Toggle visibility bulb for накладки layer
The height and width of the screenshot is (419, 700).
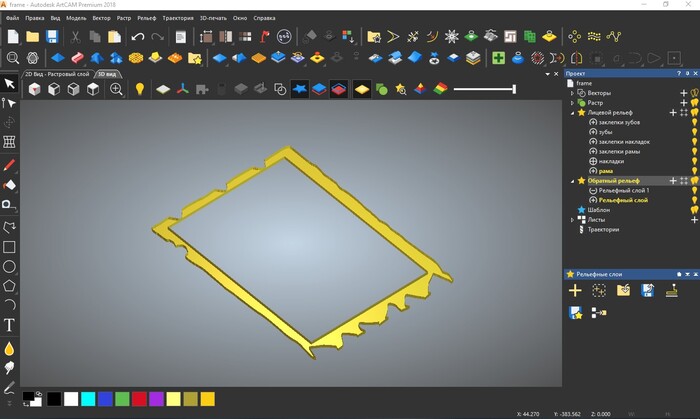[694, 161]
